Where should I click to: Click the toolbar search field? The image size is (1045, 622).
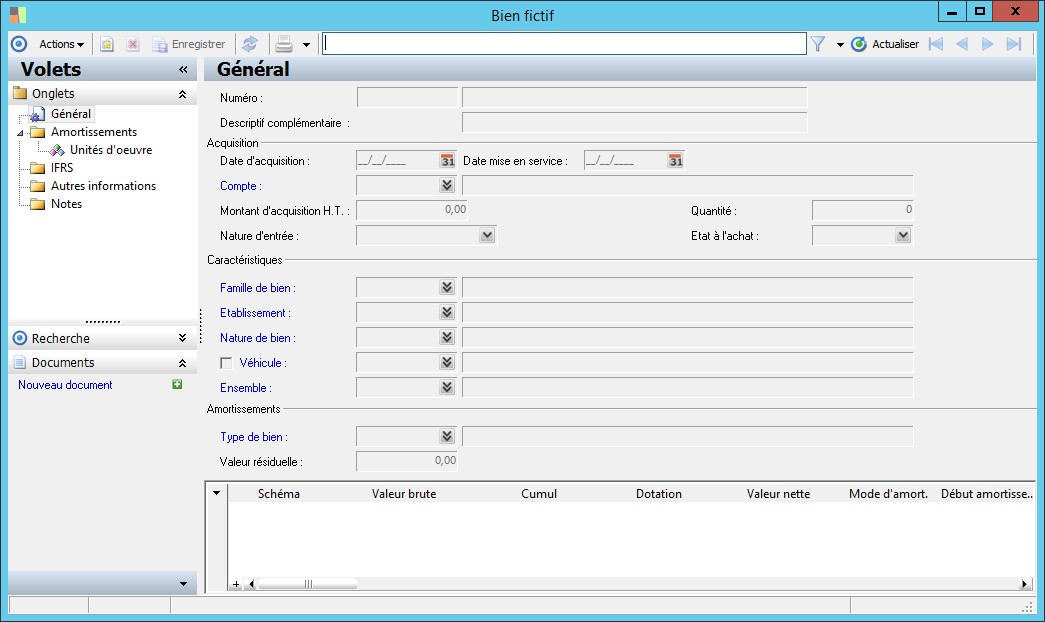click(564, 43)
